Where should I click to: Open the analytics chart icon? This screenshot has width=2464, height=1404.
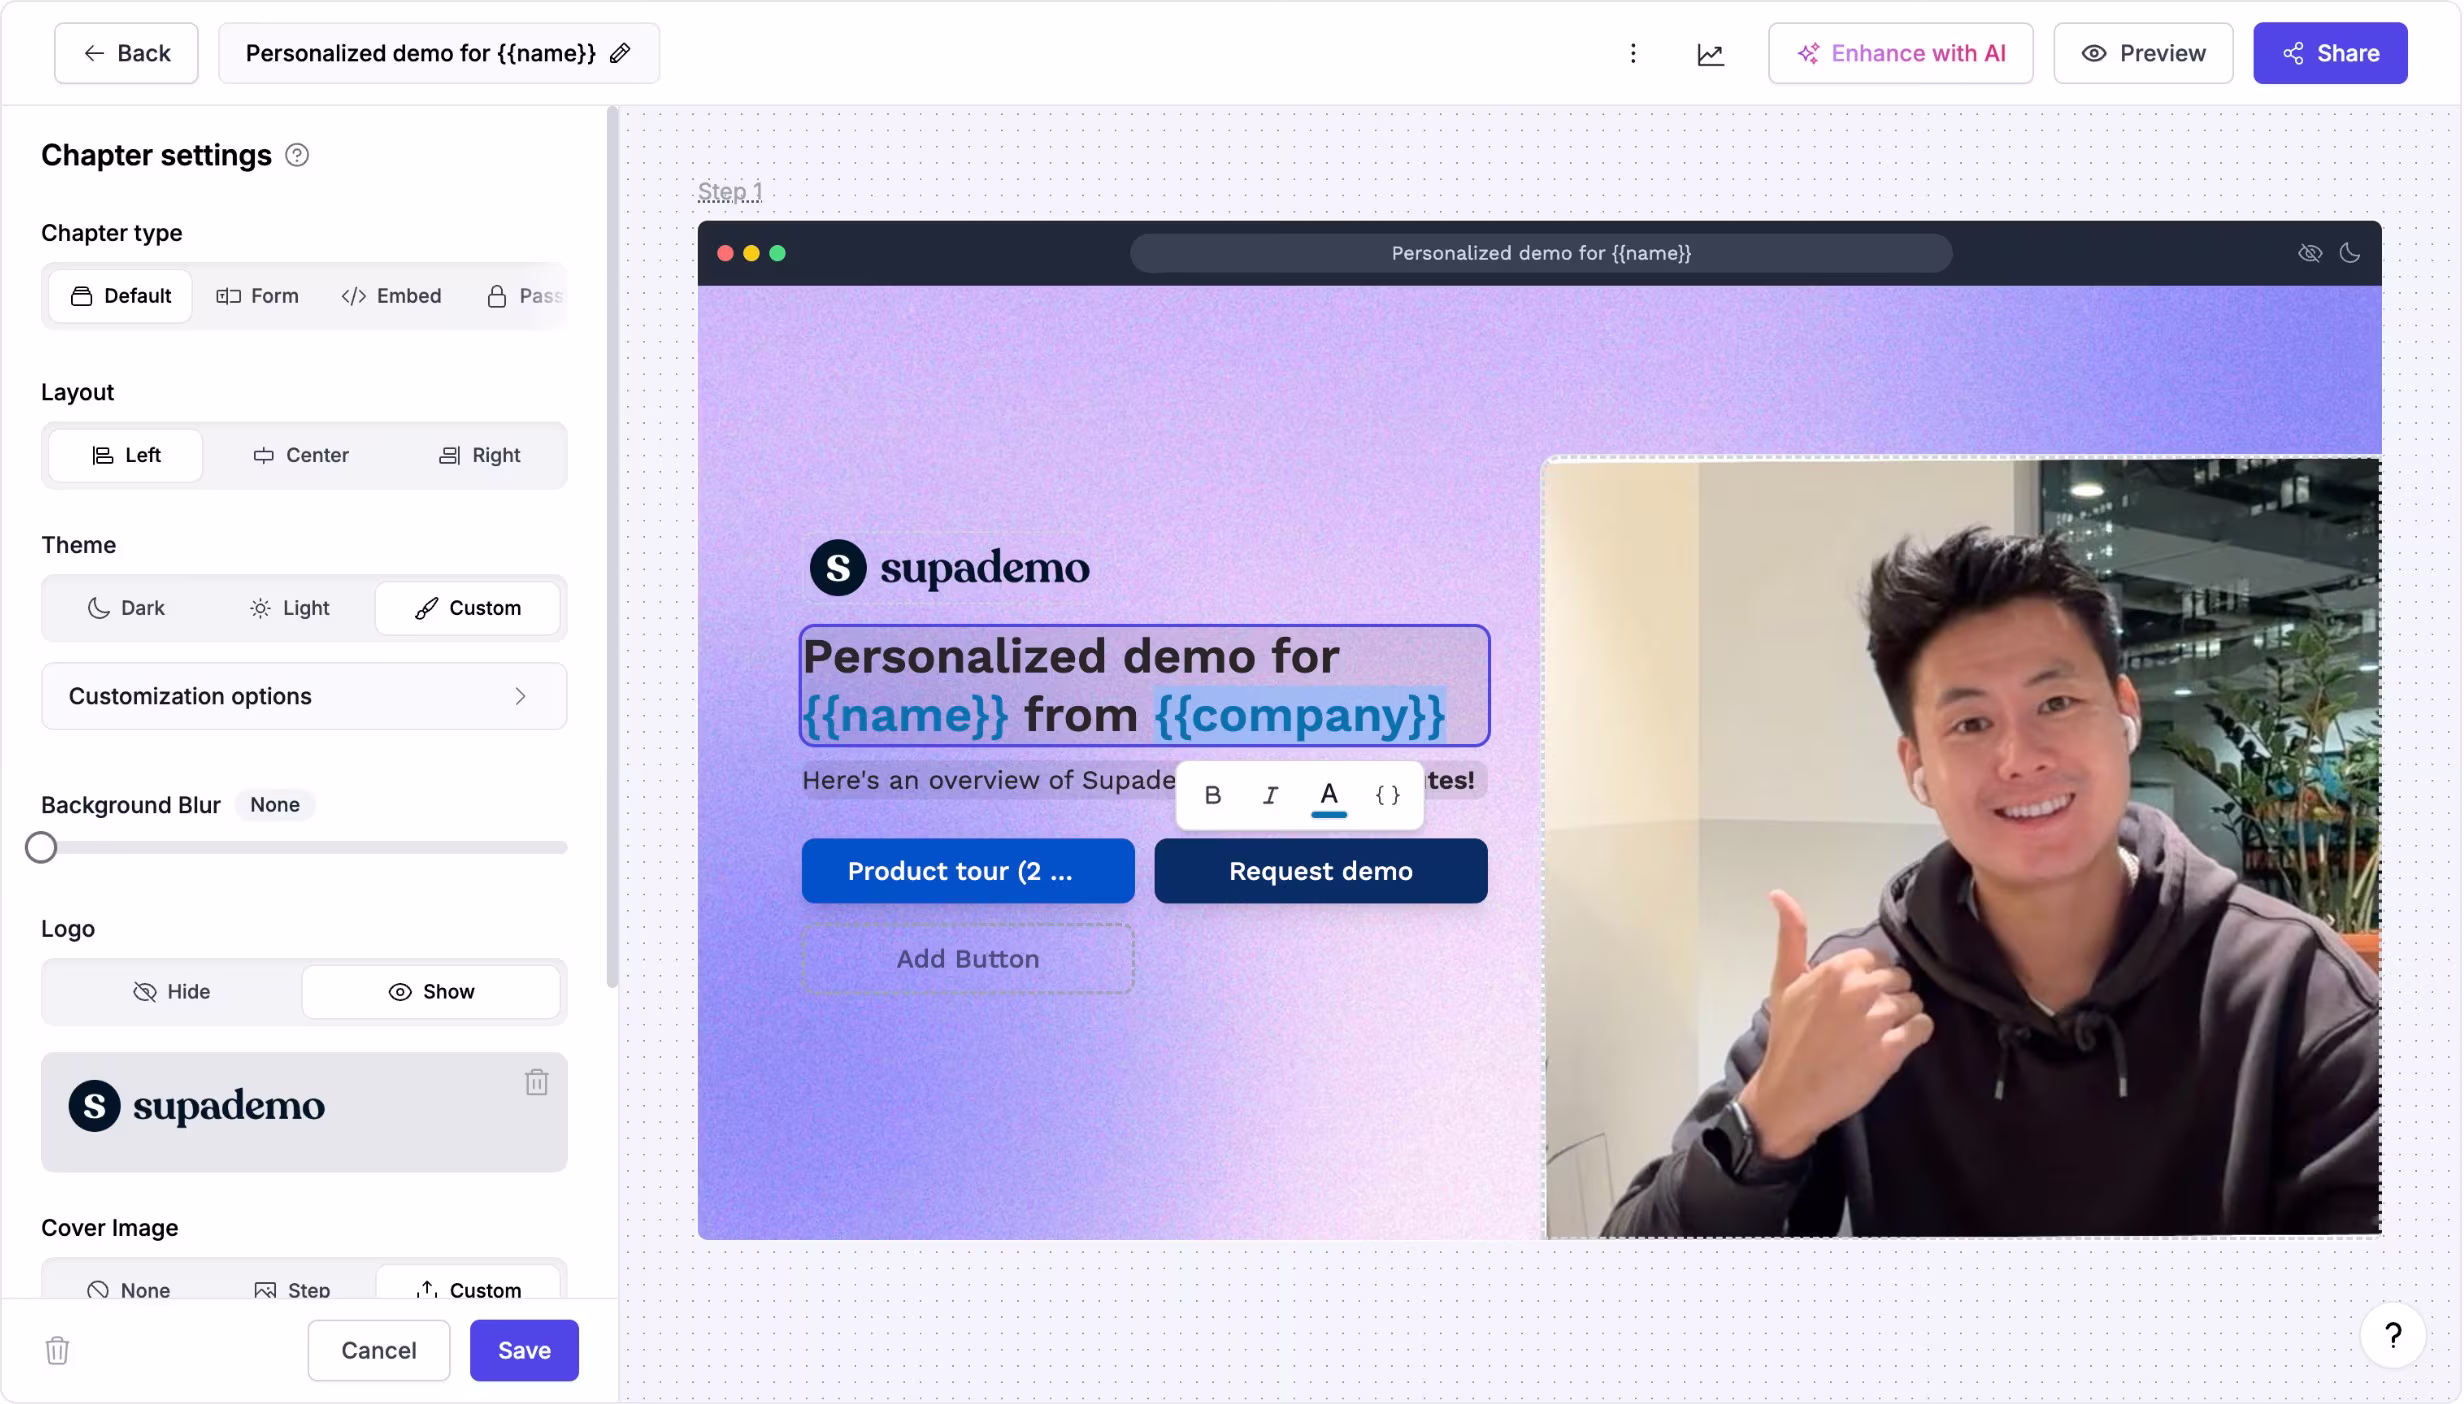click(1710, 54)
